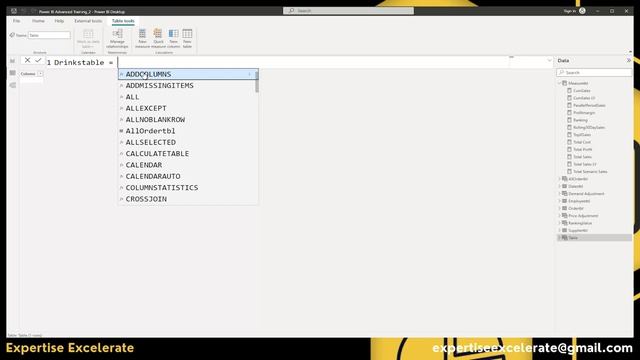Click the autocomplete list scrollbar
This screenshot has height=360, width=640.
pyautogui.click(x=257, y=82)
